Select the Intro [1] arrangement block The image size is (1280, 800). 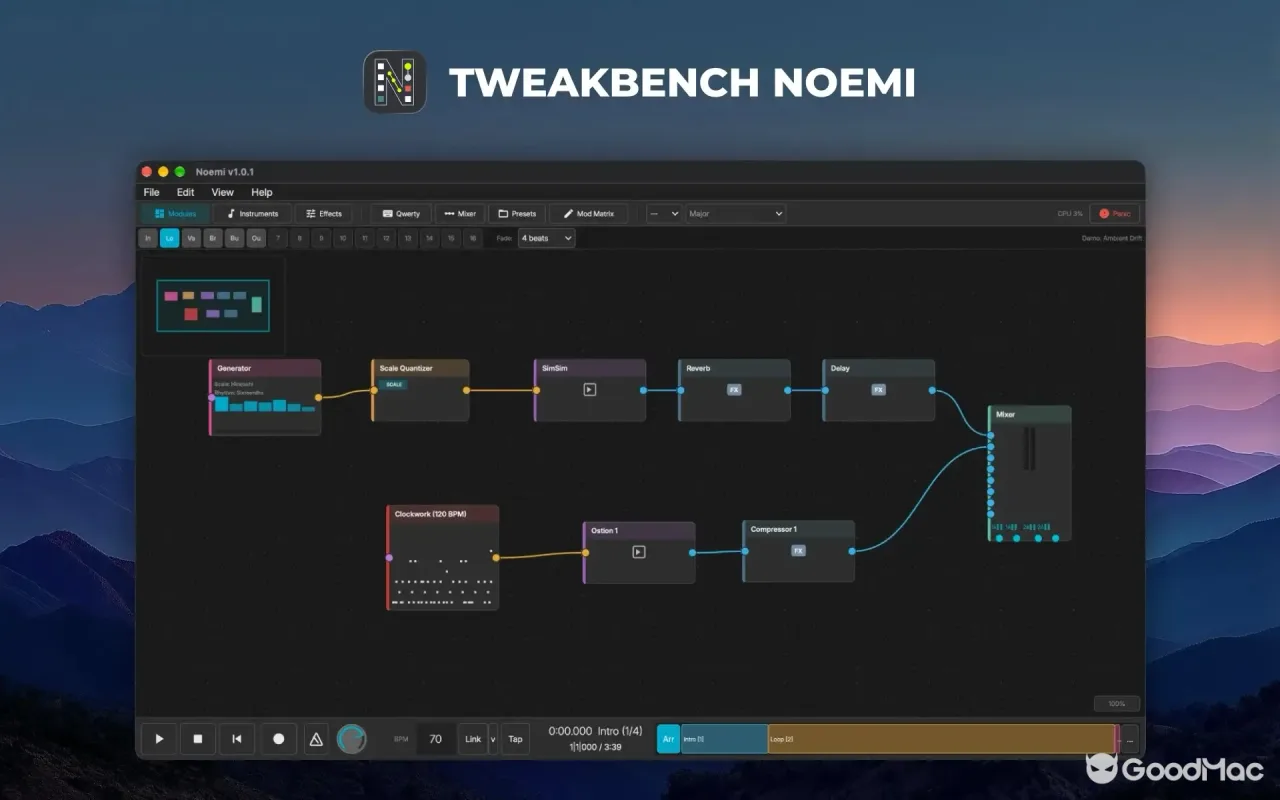coord(725,739)
